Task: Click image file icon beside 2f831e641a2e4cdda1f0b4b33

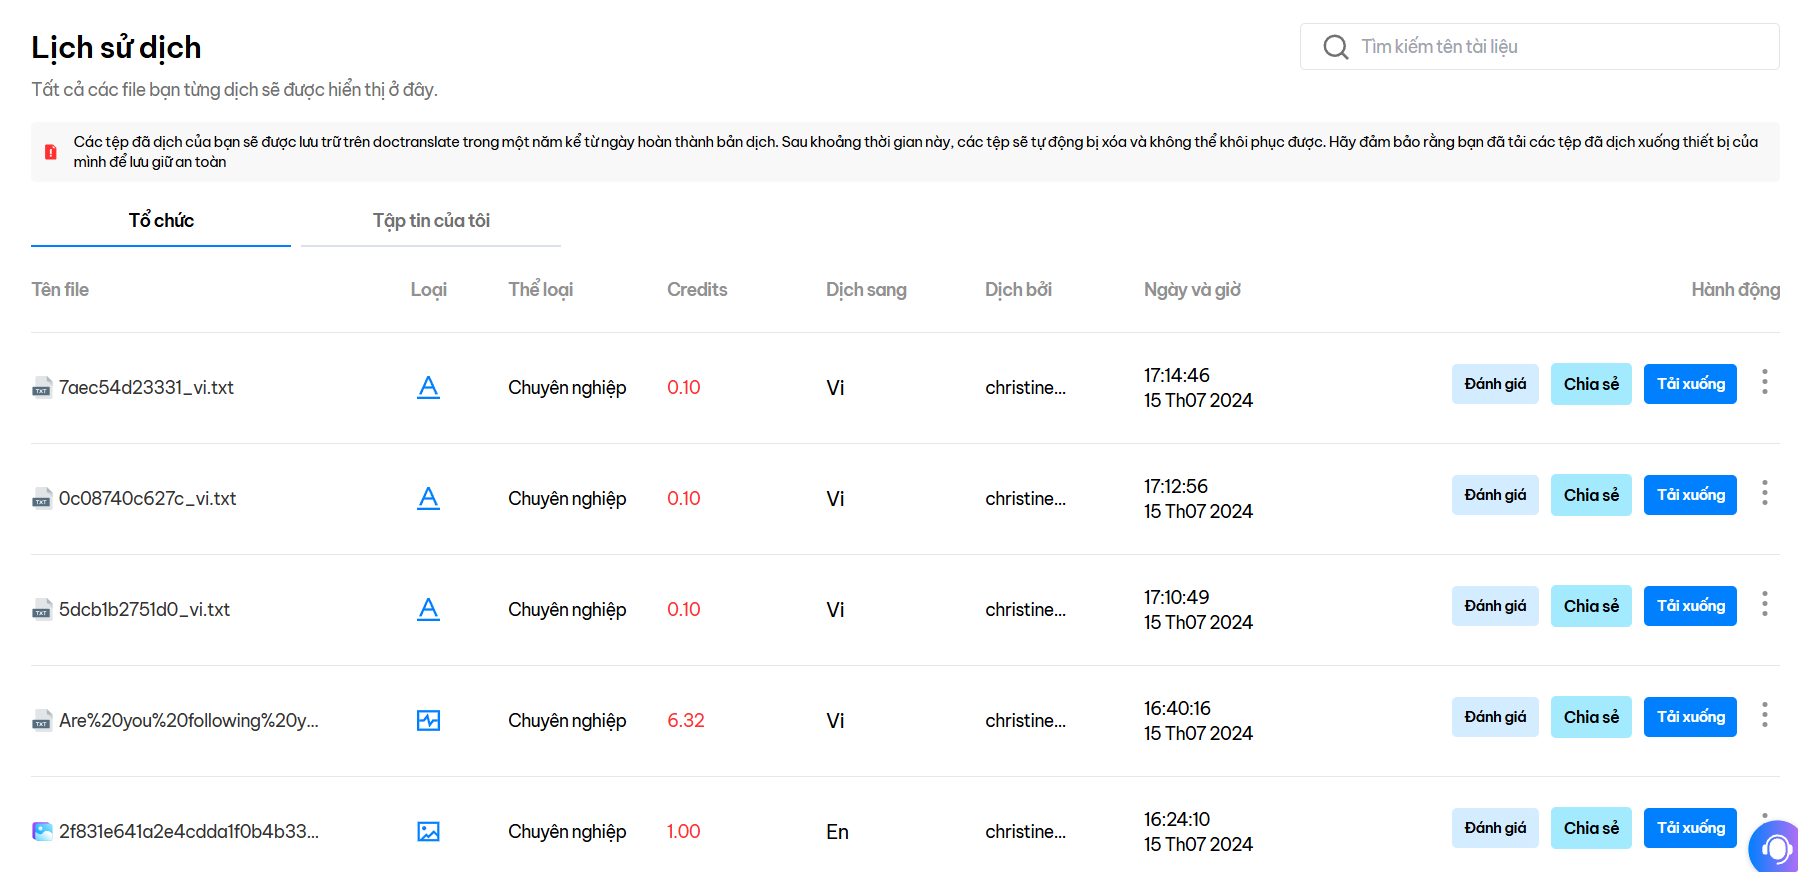Action: [42, 831]
